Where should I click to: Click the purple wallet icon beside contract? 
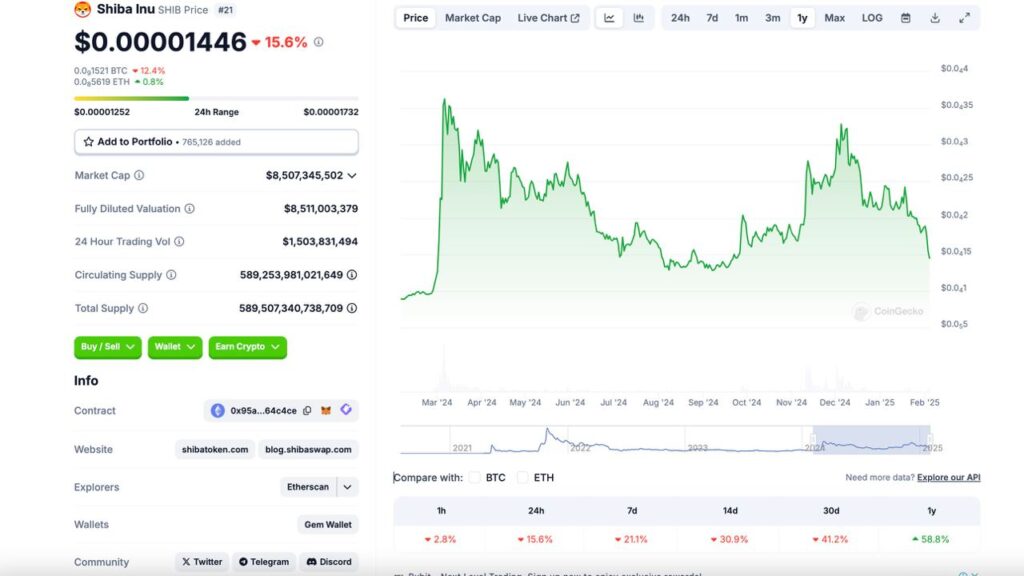click(346, 409)
